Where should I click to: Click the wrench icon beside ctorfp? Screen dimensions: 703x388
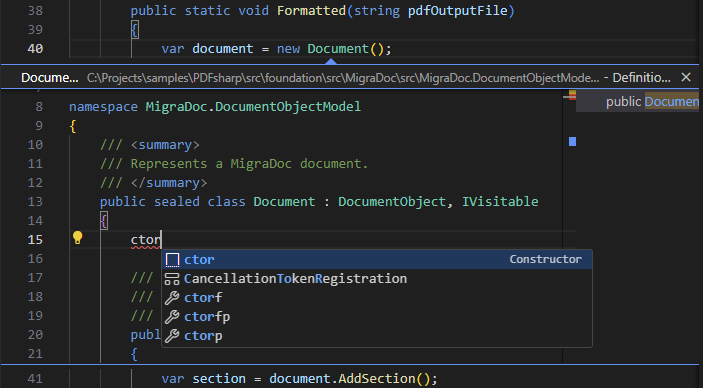172,317
